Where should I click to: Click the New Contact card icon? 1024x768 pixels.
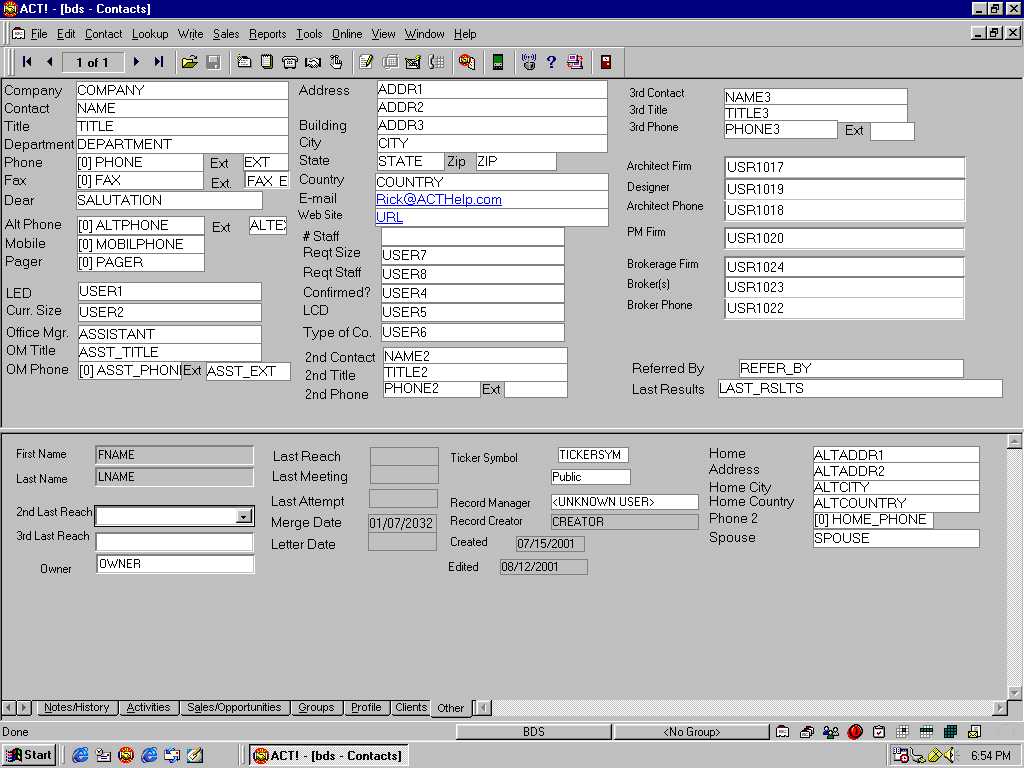[x=244, y=62]
